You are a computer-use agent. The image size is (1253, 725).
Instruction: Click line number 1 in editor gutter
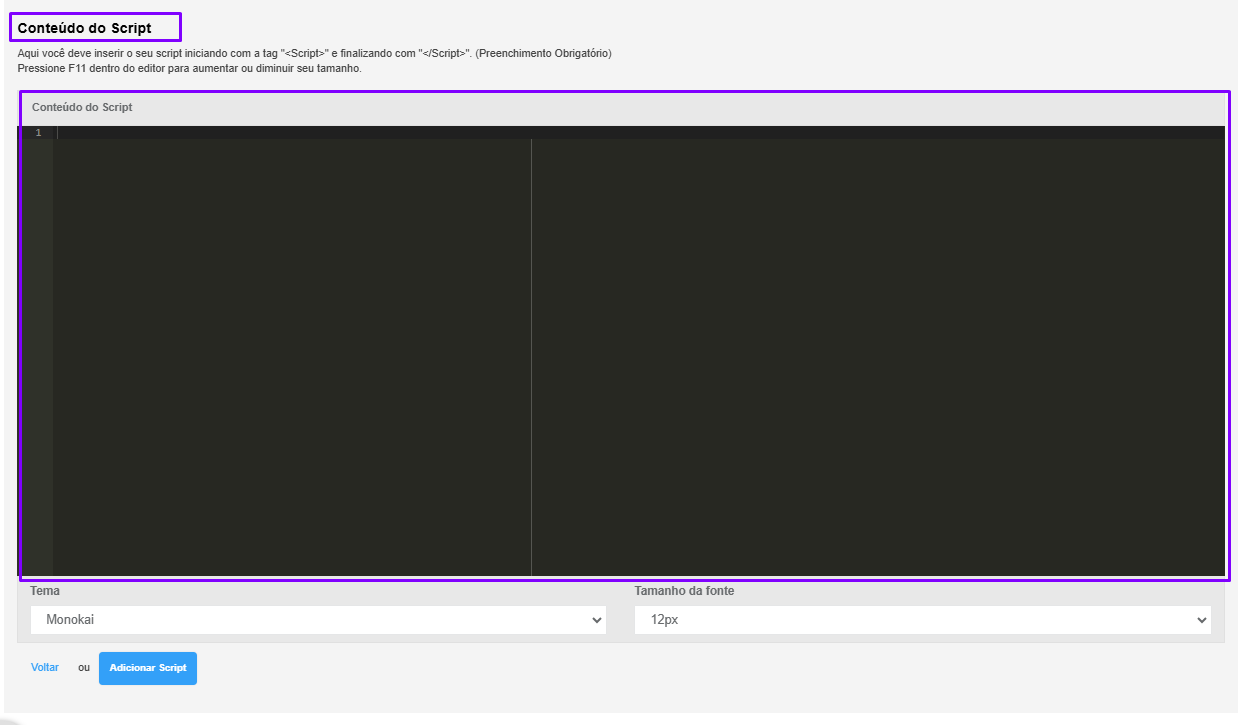(x=38, y=133)
